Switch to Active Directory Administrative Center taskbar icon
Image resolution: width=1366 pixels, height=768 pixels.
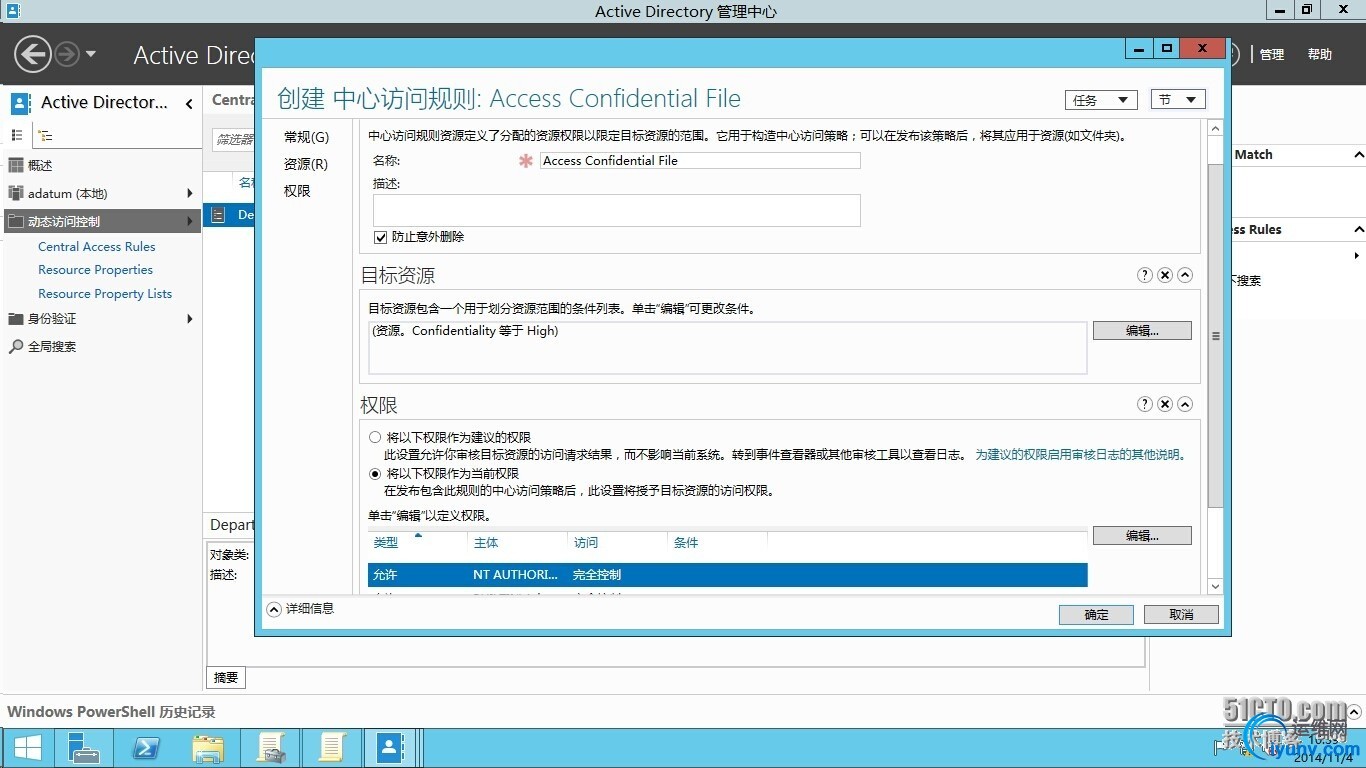(390, 748)
